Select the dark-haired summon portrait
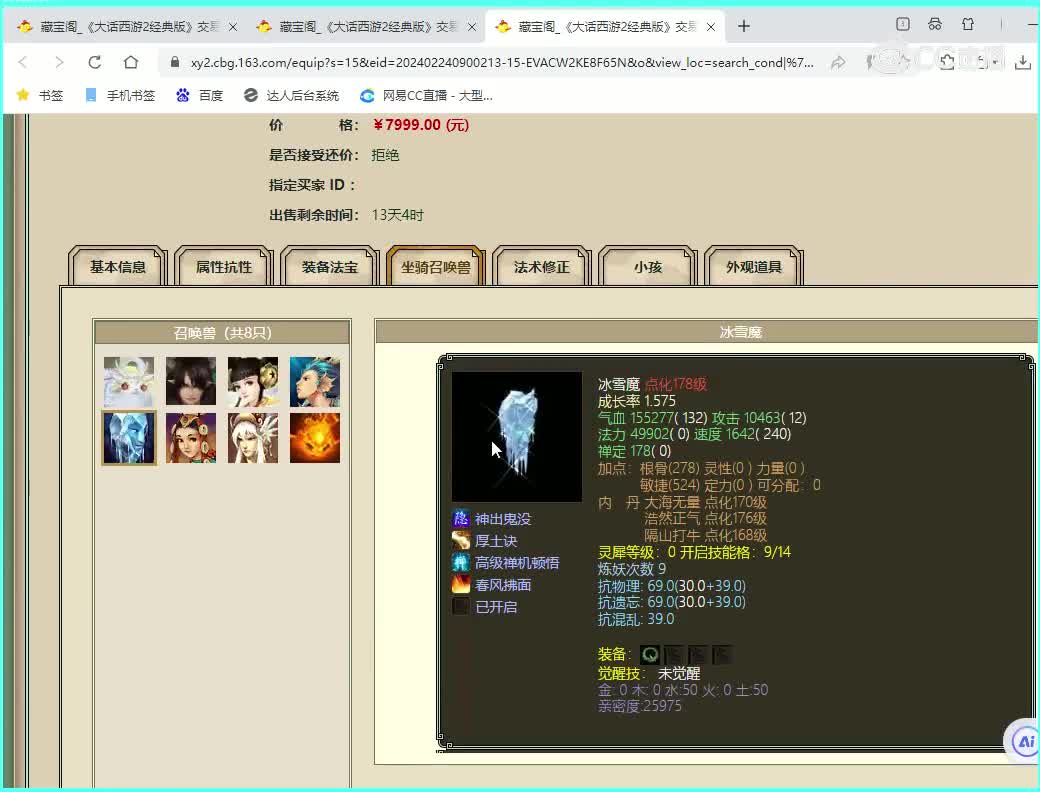Screen dimensions: 1040x792 click(x=191, y=381)
